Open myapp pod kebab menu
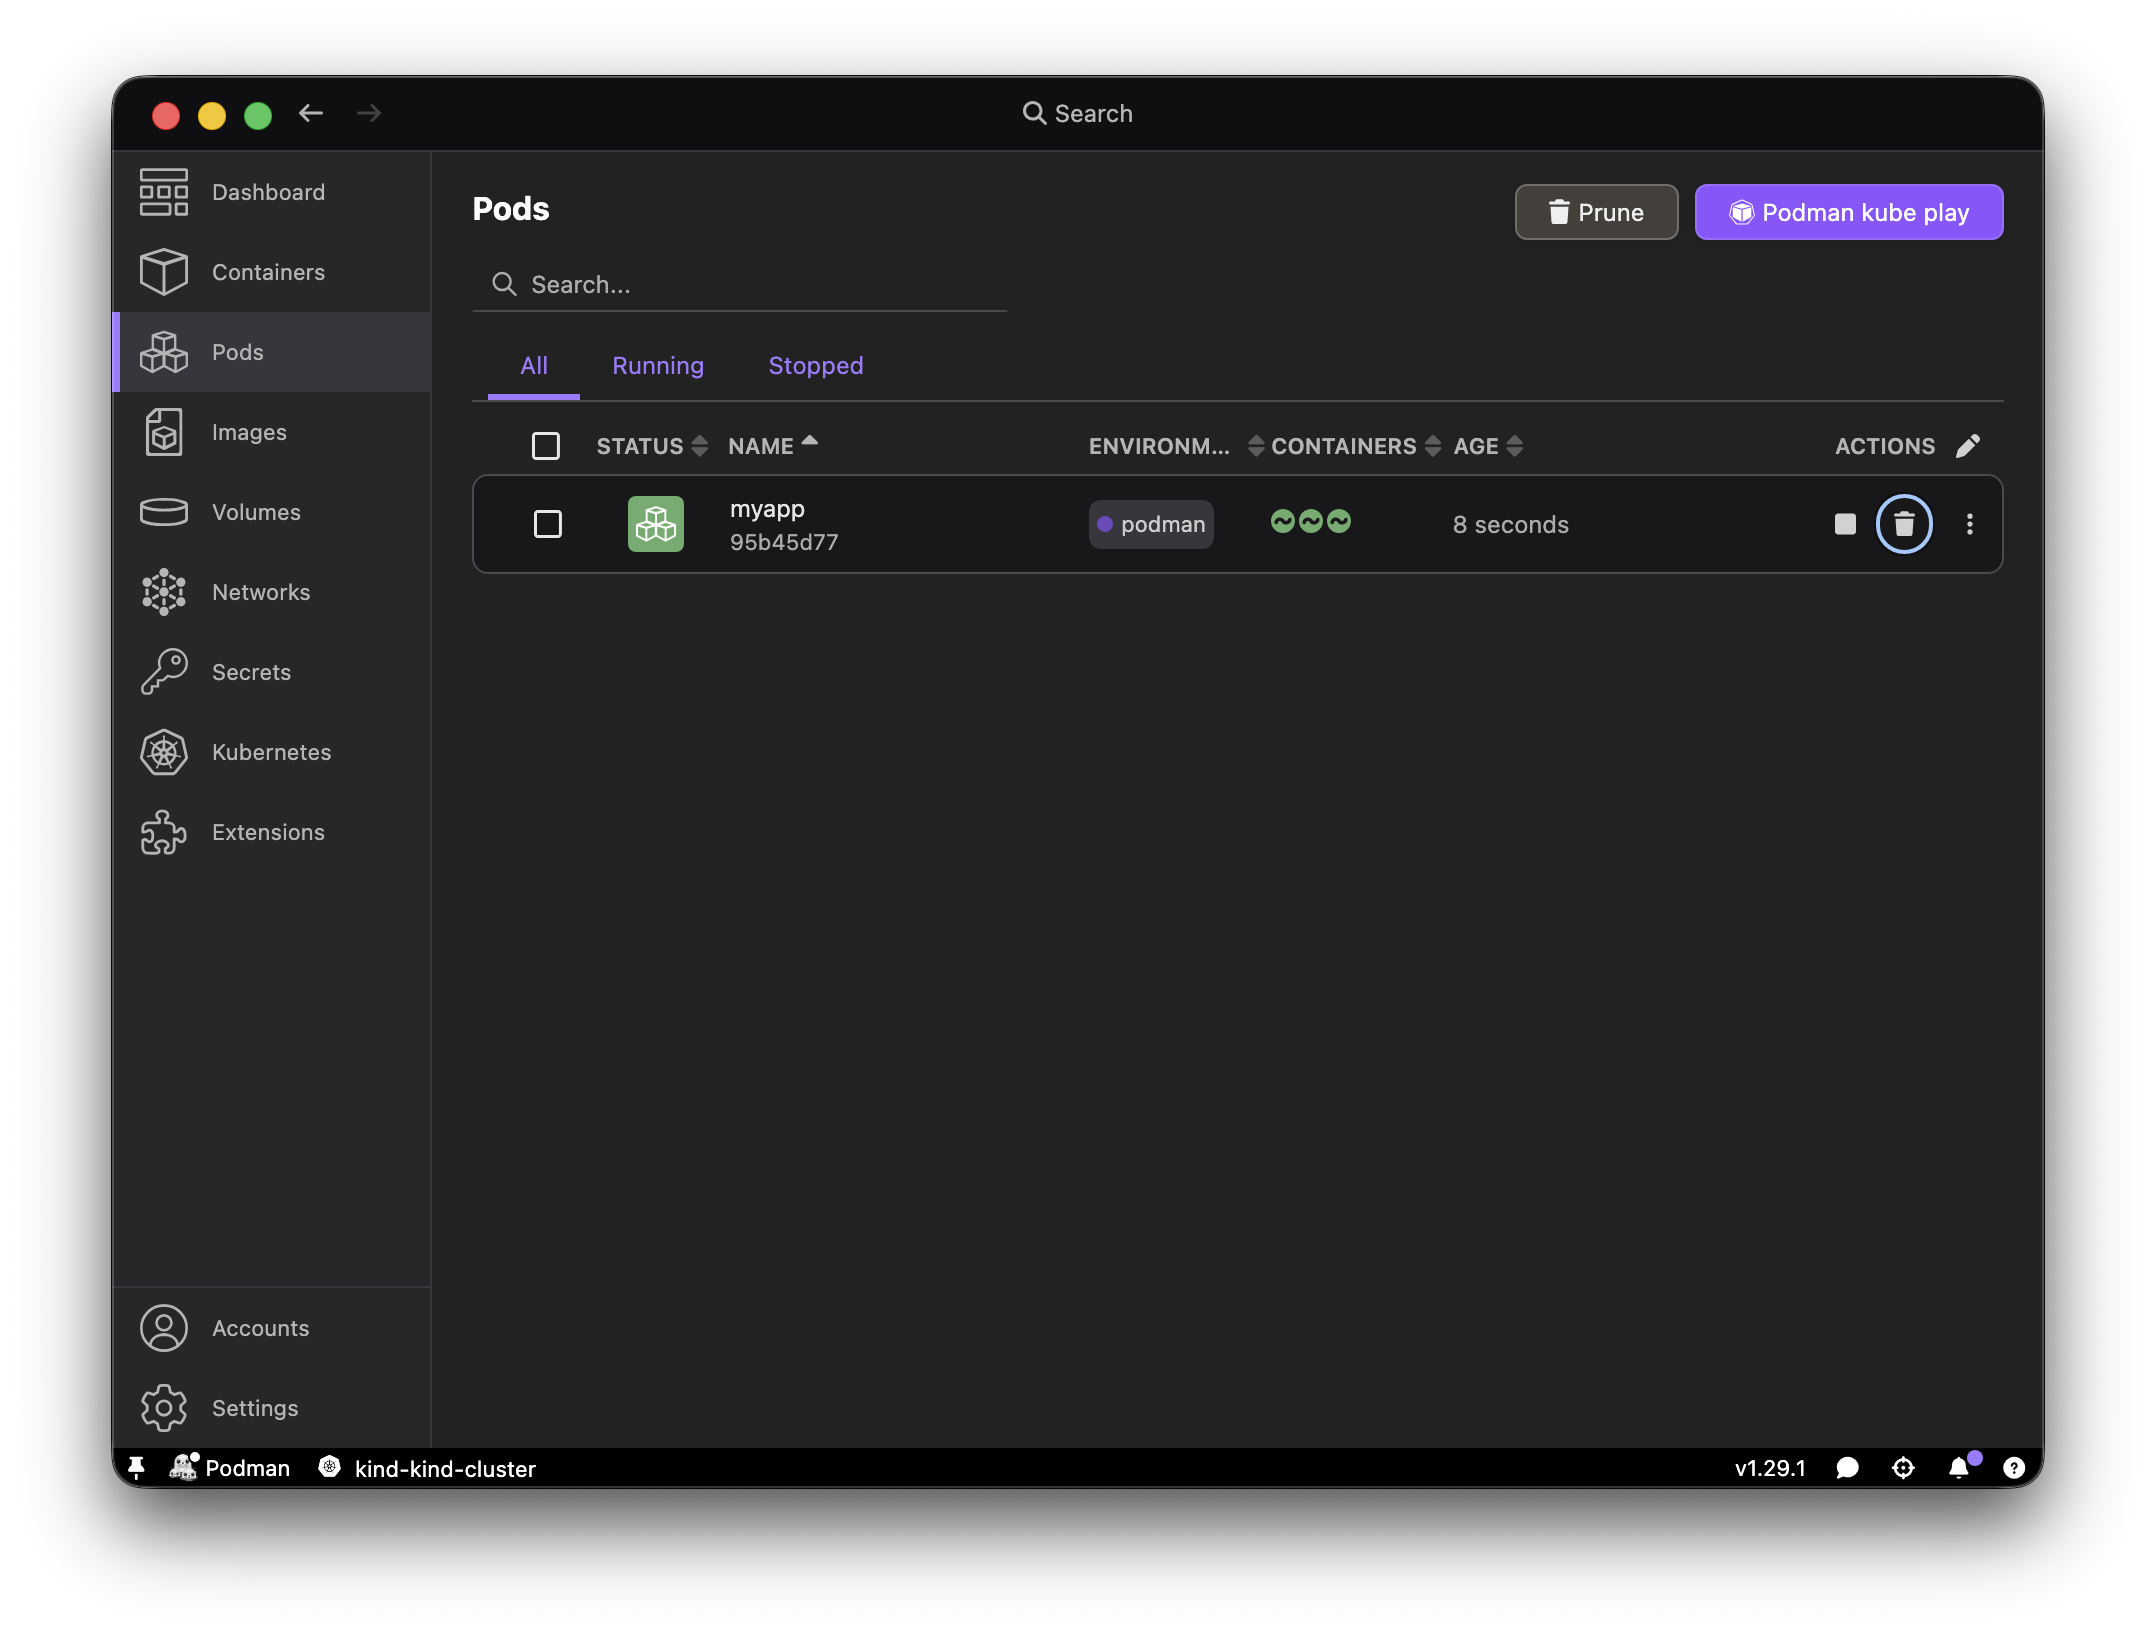Image resolution: width=2156 pixels, height=1636 pixels. [x=1969, y=524]
